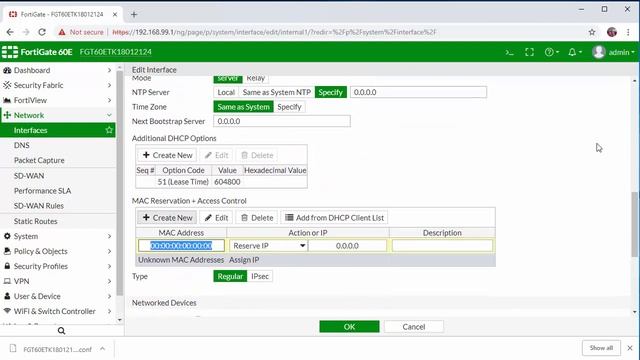Select Regular type
Image resolution: width=640 pixels, height=360 pixels.
(230, 276)
